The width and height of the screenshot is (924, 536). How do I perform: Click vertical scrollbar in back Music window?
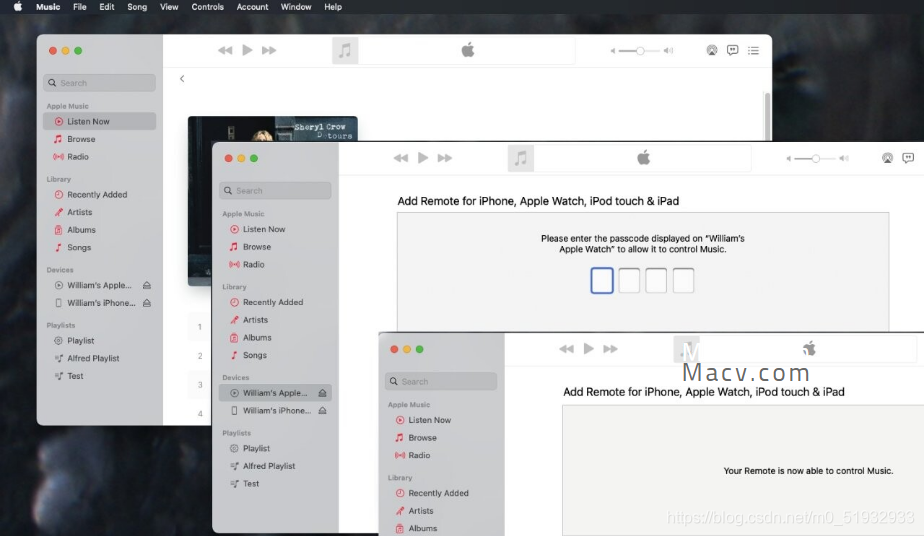coord(767,115)
